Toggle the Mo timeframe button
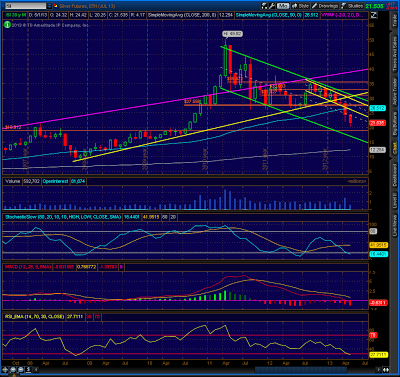Screen dimensions: 400x377 [283, 6]
